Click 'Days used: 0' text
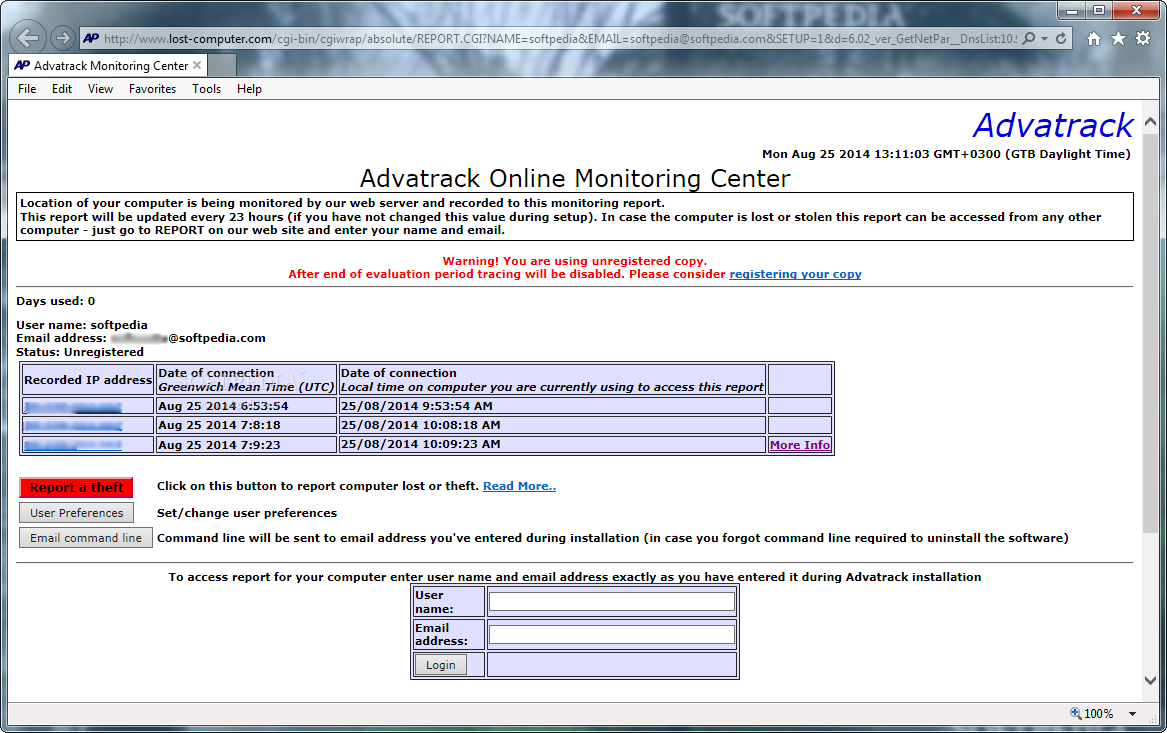The image size is (1167, 733). click(x=56, y=301)
